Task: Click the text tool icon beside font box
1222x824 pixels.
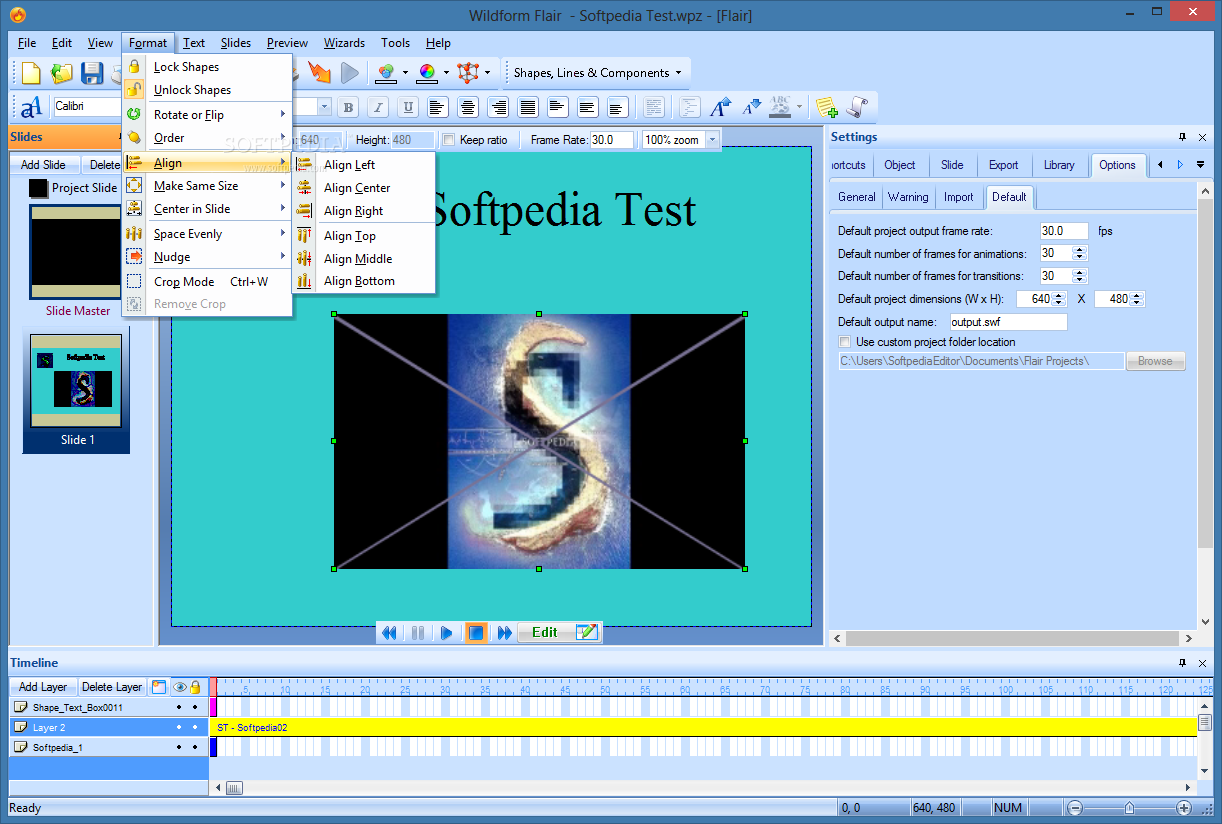Action: (31, 106)
